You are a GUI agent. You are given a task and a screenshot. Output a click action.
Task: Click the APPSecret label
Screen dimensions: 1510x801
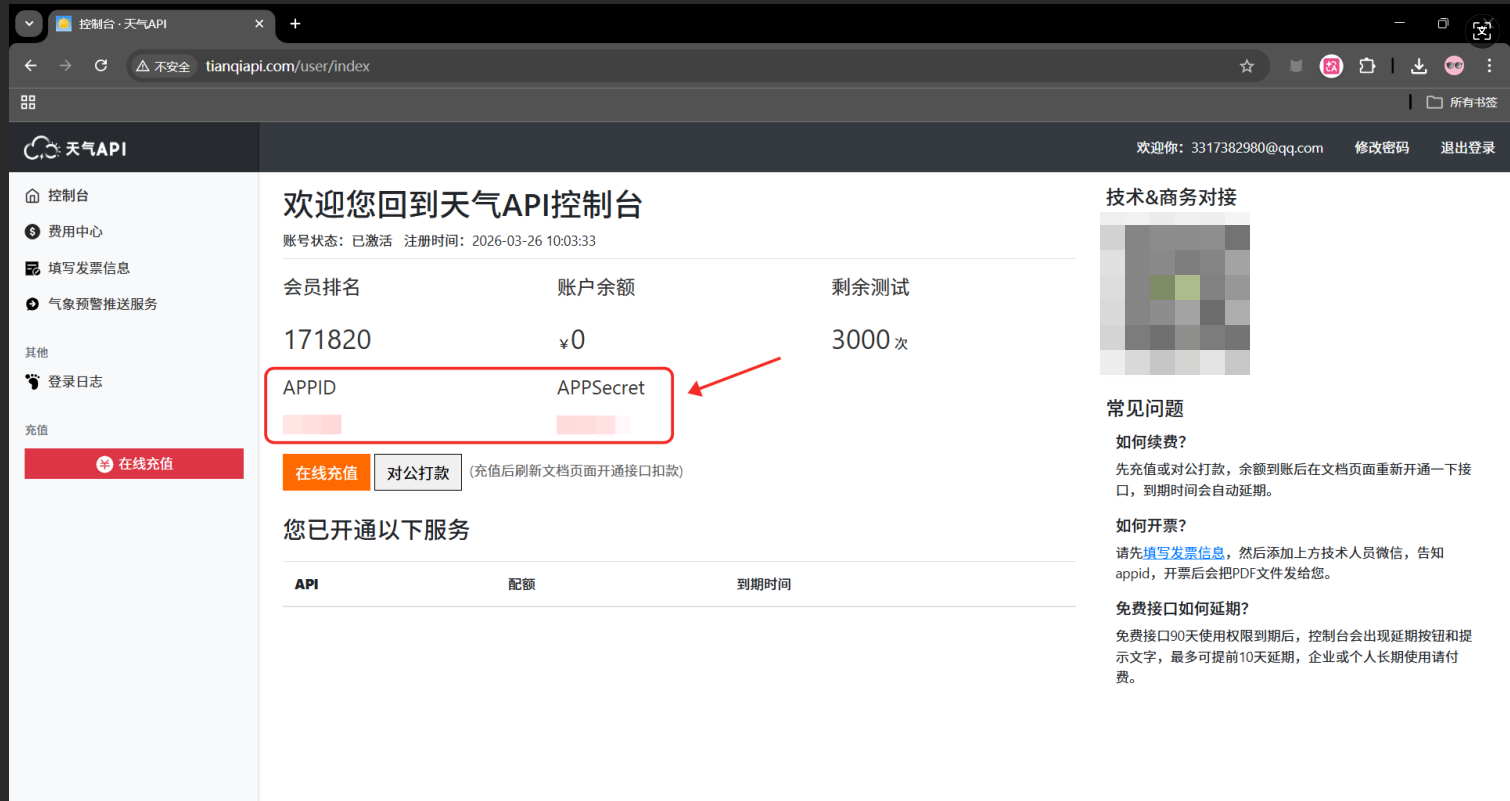point(601,388)
